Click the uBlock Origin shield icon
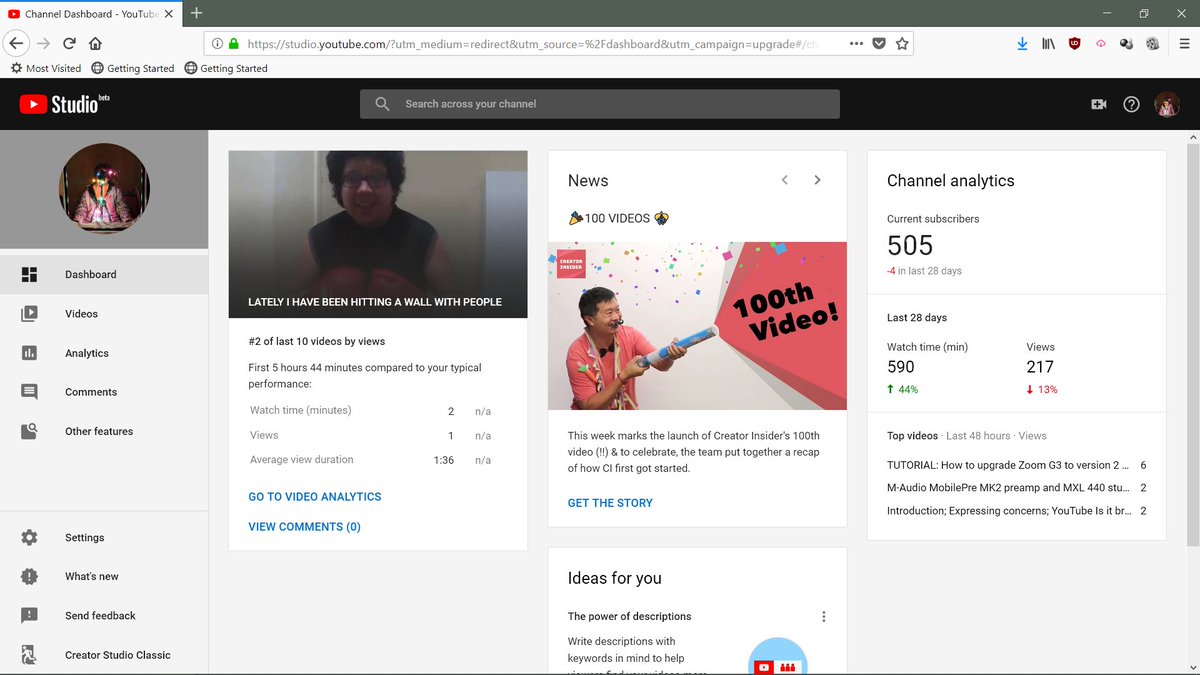This screenshot has height=675, width=1200. [x=1075, y=44]
